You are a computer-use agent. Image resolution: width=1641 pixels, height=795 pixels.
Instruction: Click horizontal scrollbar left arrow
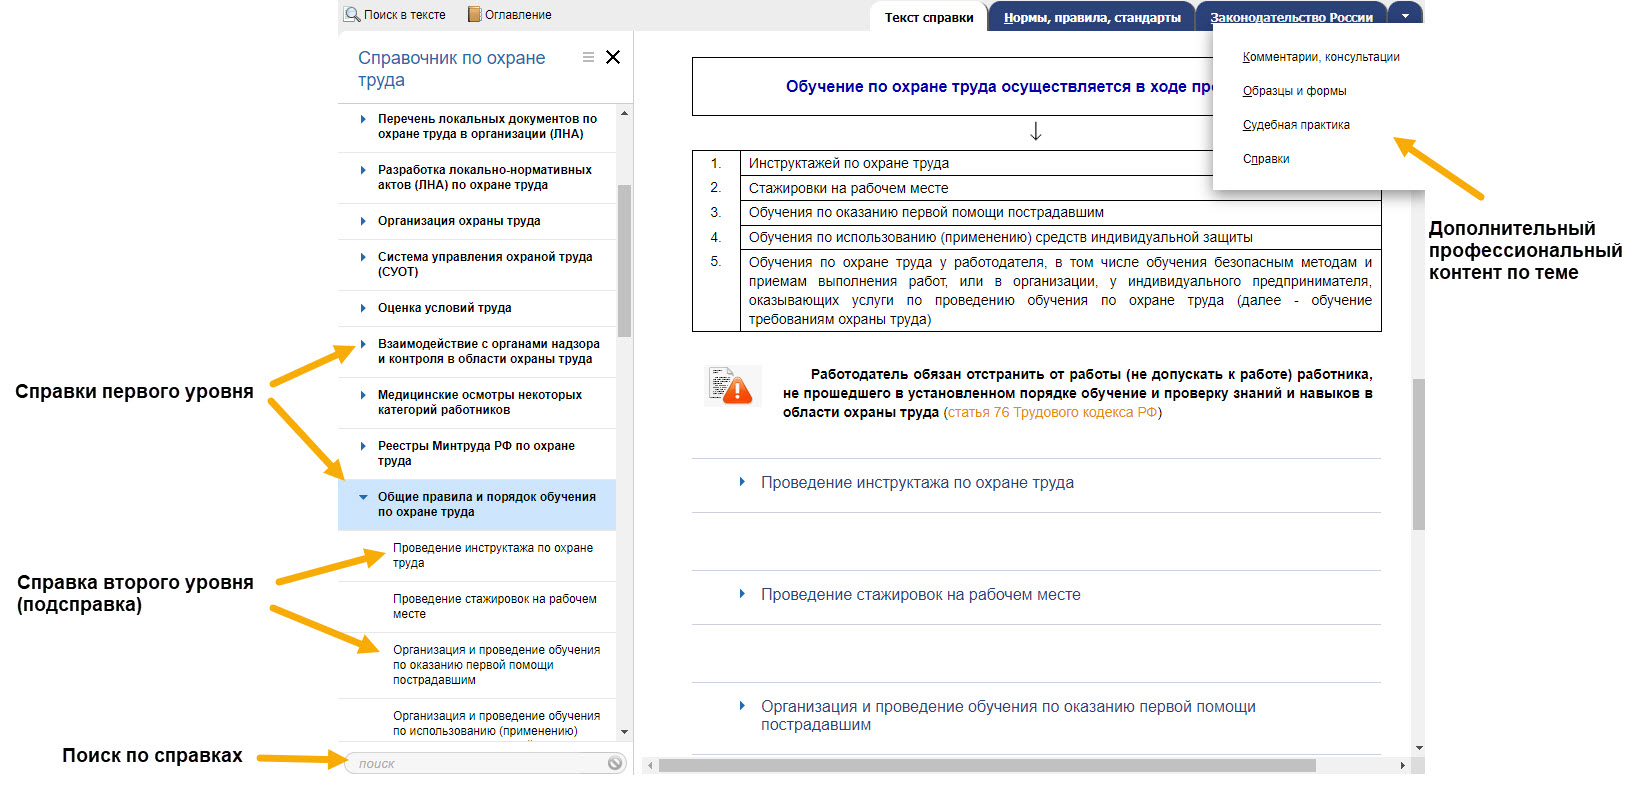pyautogui.click(x=650, y=765)
